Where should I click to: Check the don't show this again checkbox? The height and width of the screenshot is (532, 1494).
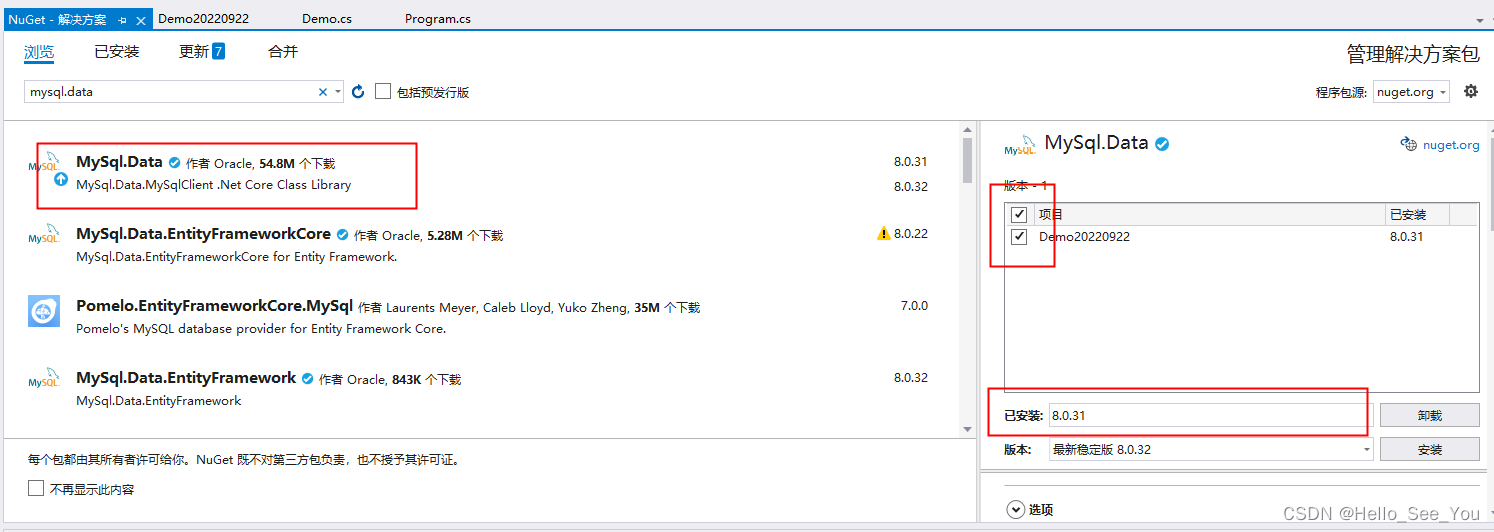click(x=36, y=489)
